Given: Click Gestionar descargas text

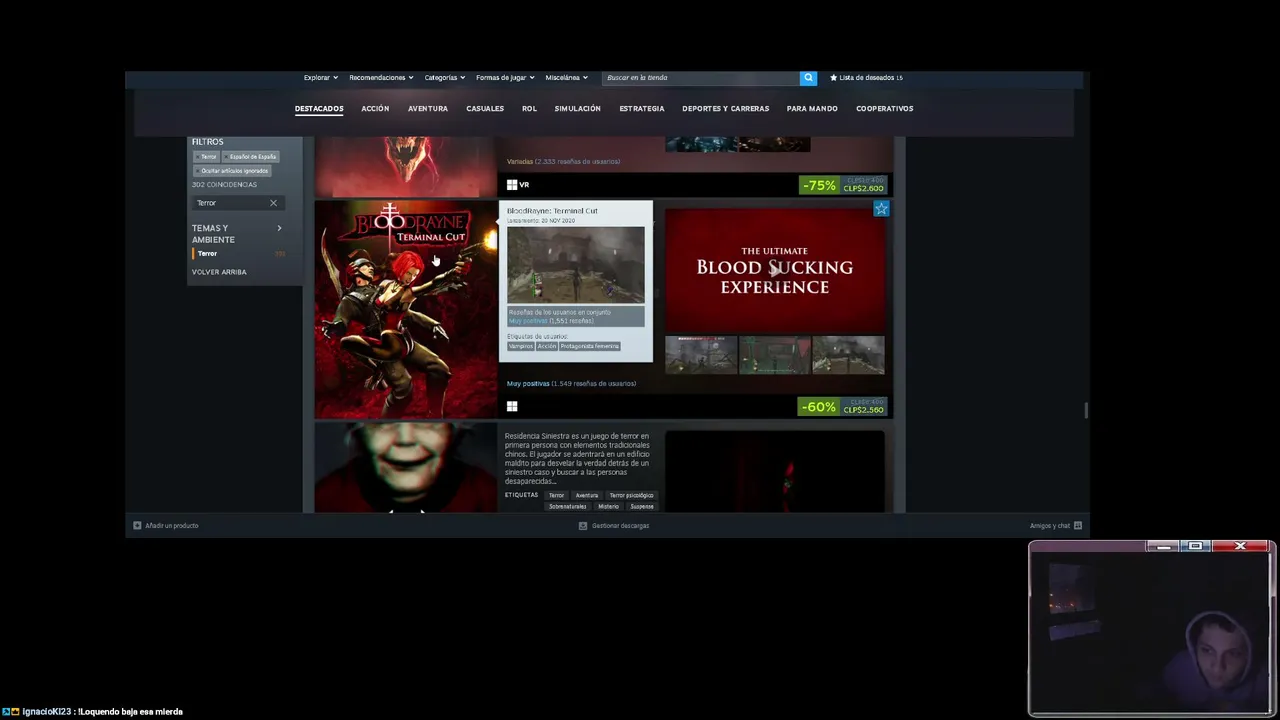Looking at the screenshot, I should point(620,525).
